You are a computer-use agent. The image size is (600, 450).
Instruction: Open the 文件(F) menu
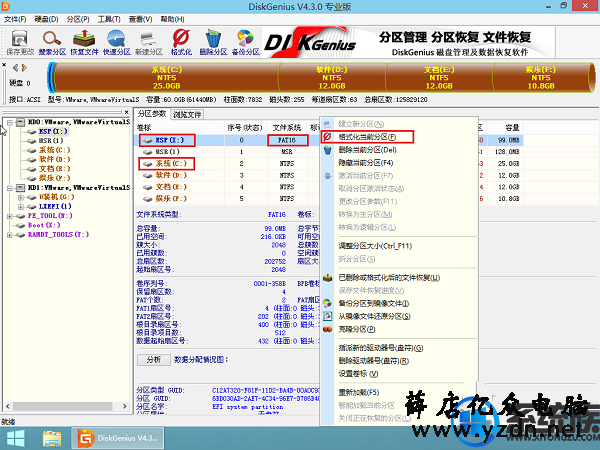15,19
